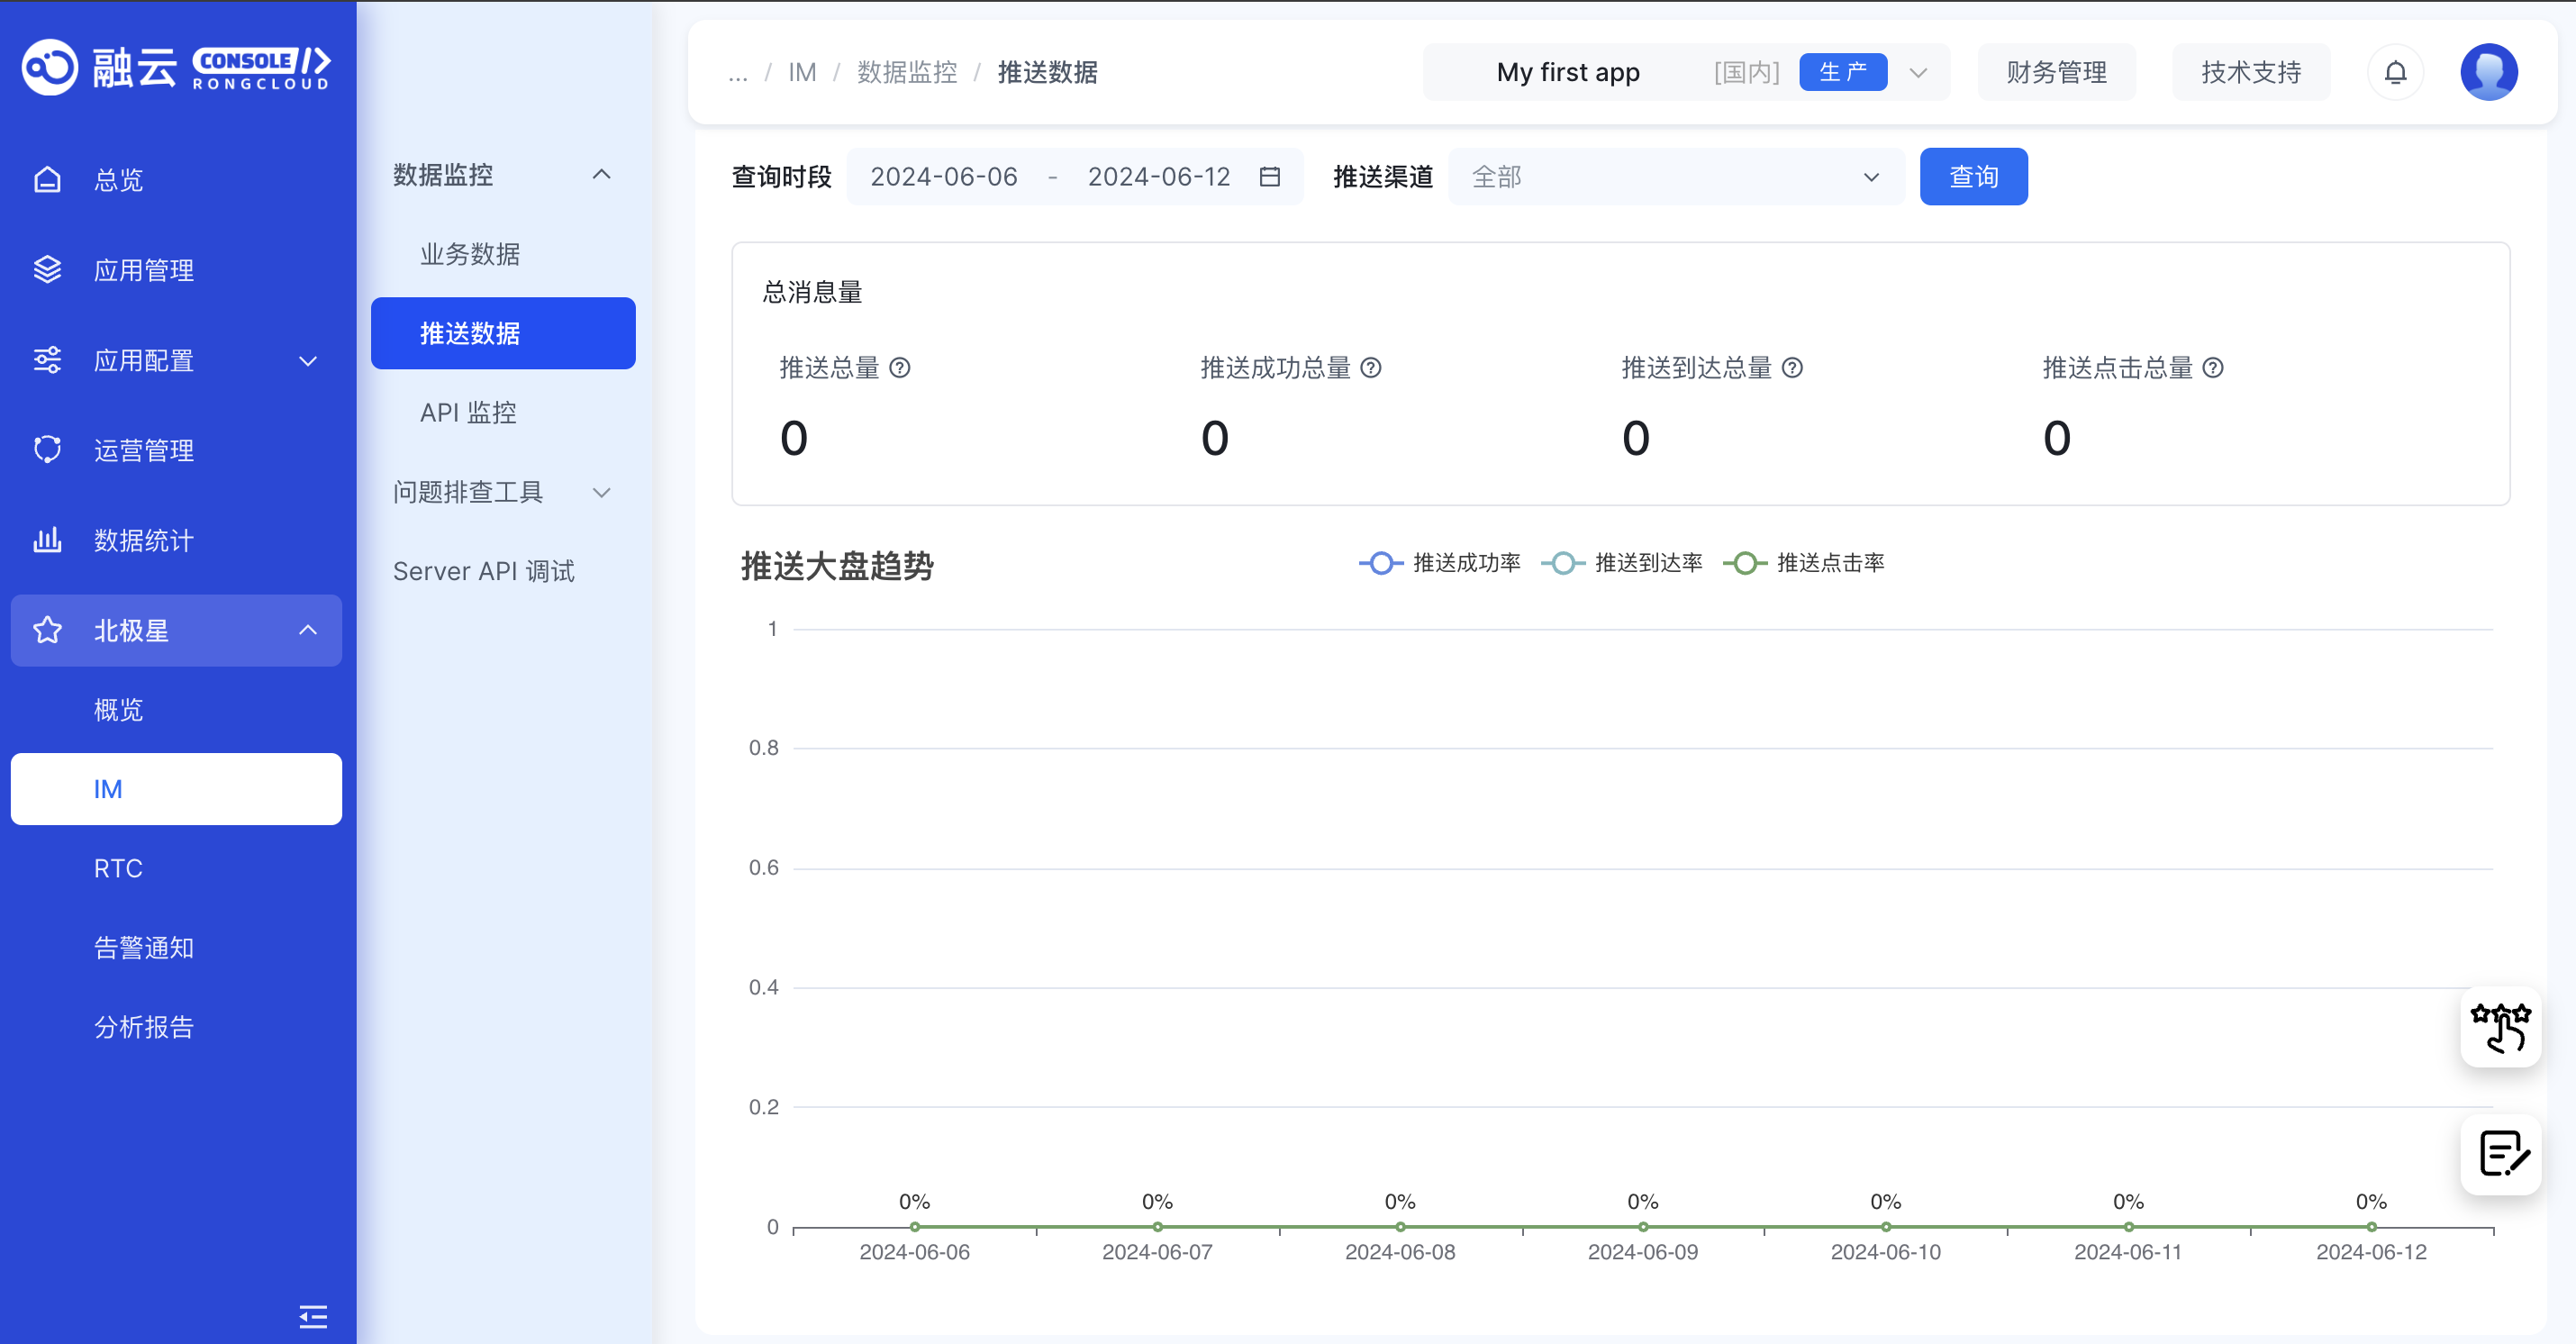
Task: Click the chart data point for 2024-06-06
Action: pyautogui.click(x=914, y=1226)
